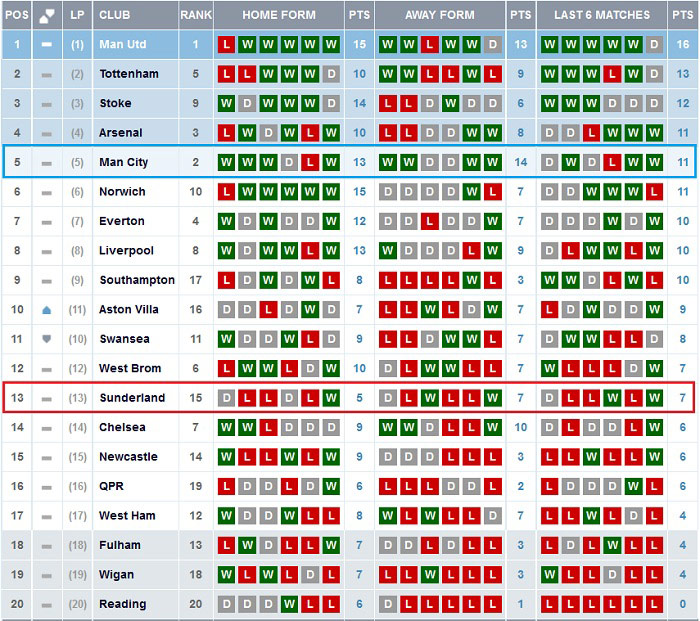The width and height of the screenshot is (700, 621).
Task: Click Man City's home form L badge
Action: pos(310,163)
